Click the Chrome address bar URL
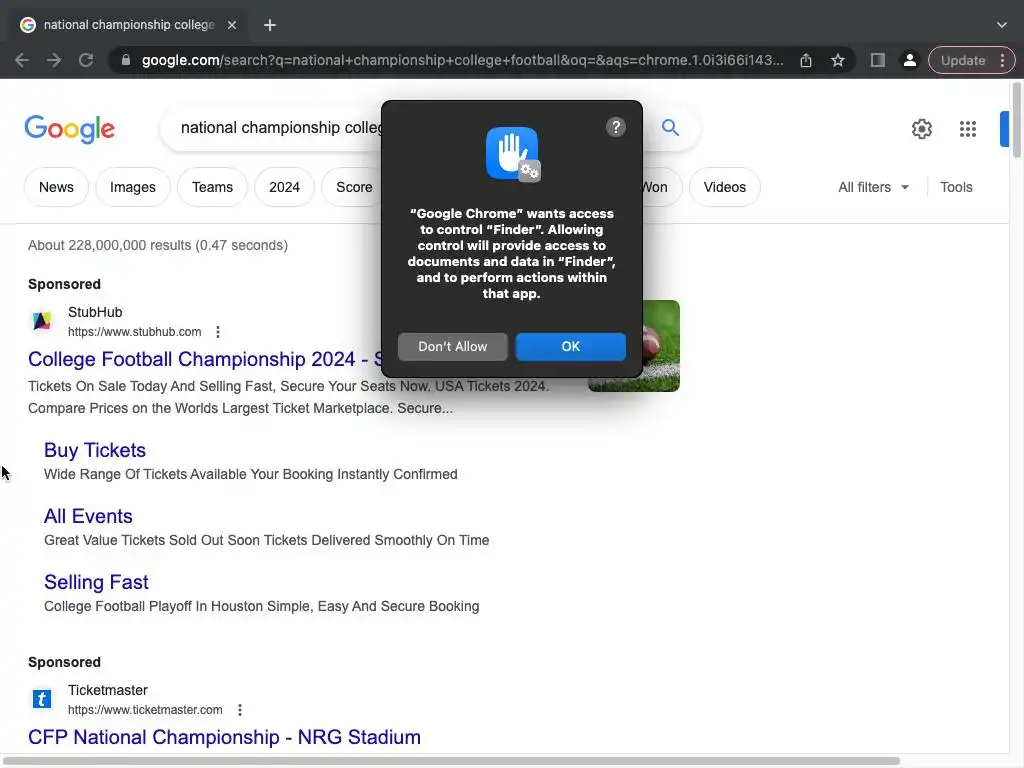Image resolution: width=1024 pixels, height=768 pixels. point(462,61)
